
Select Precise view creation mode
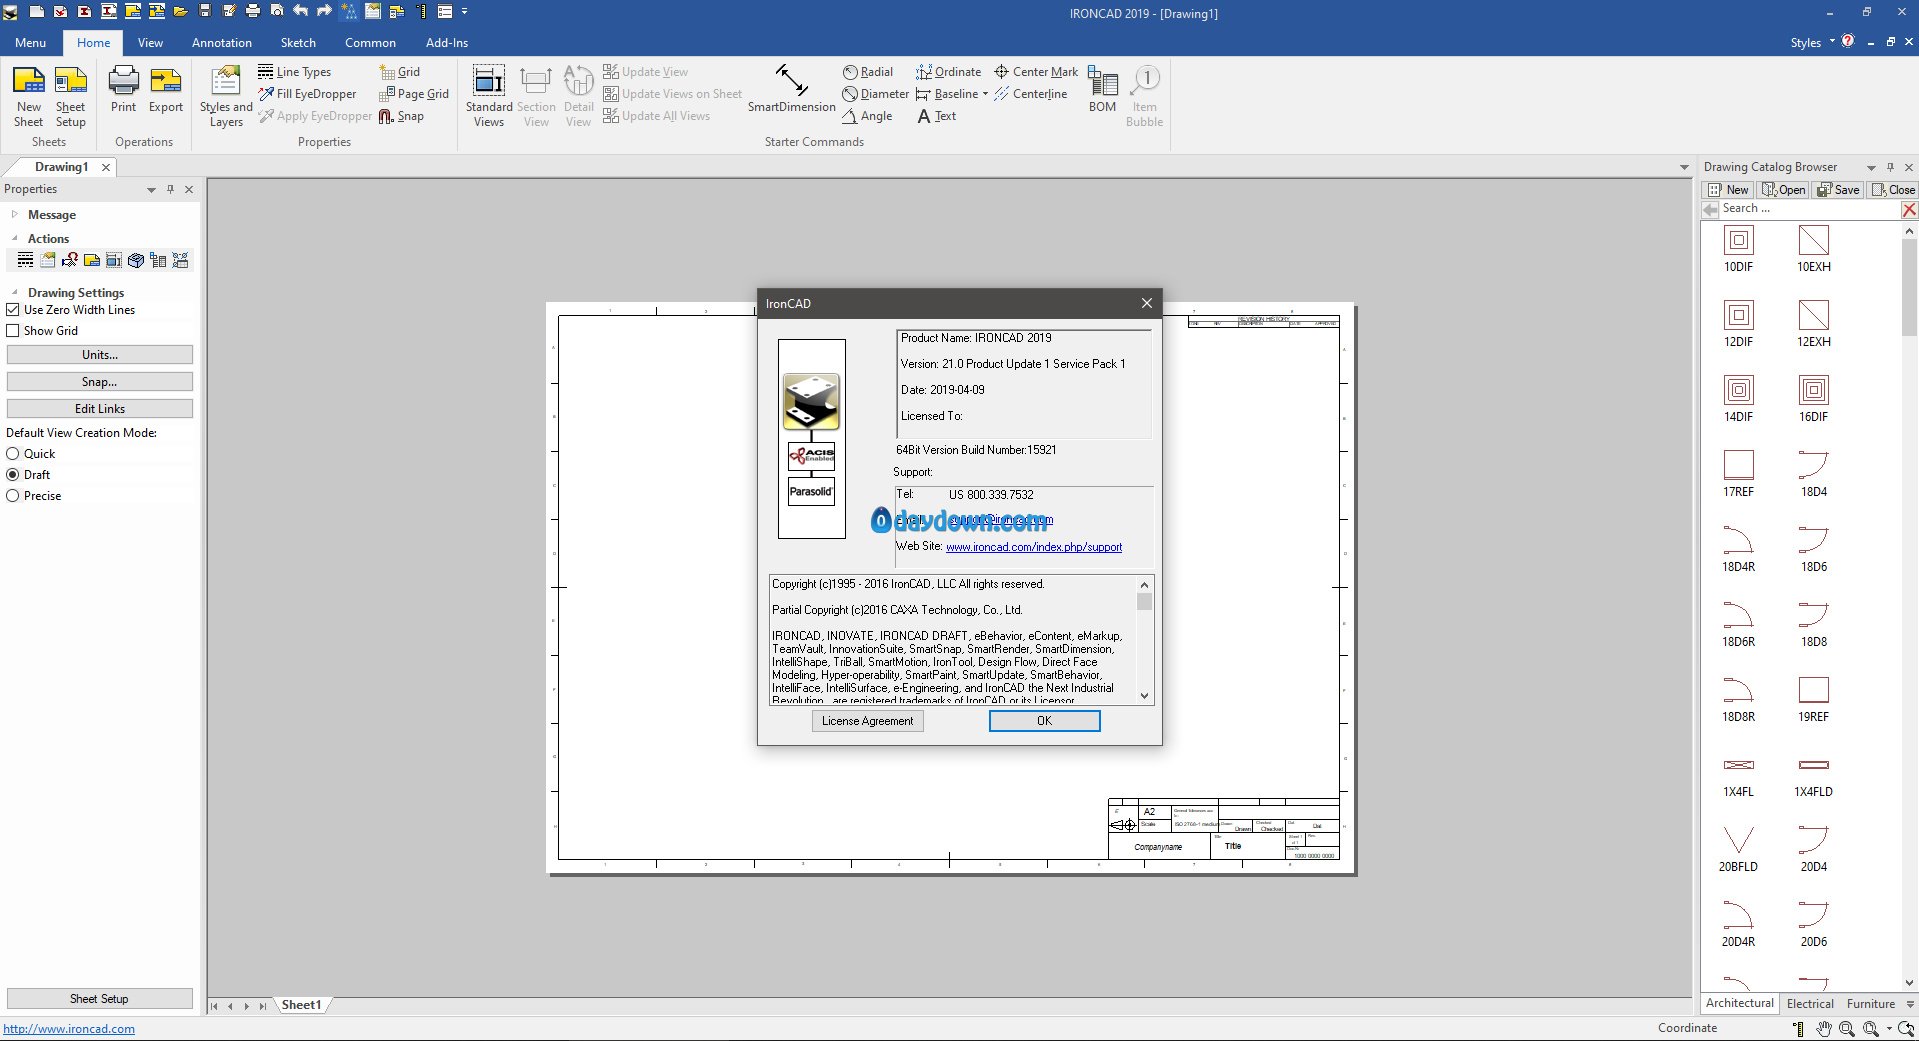tap(13, 496)
